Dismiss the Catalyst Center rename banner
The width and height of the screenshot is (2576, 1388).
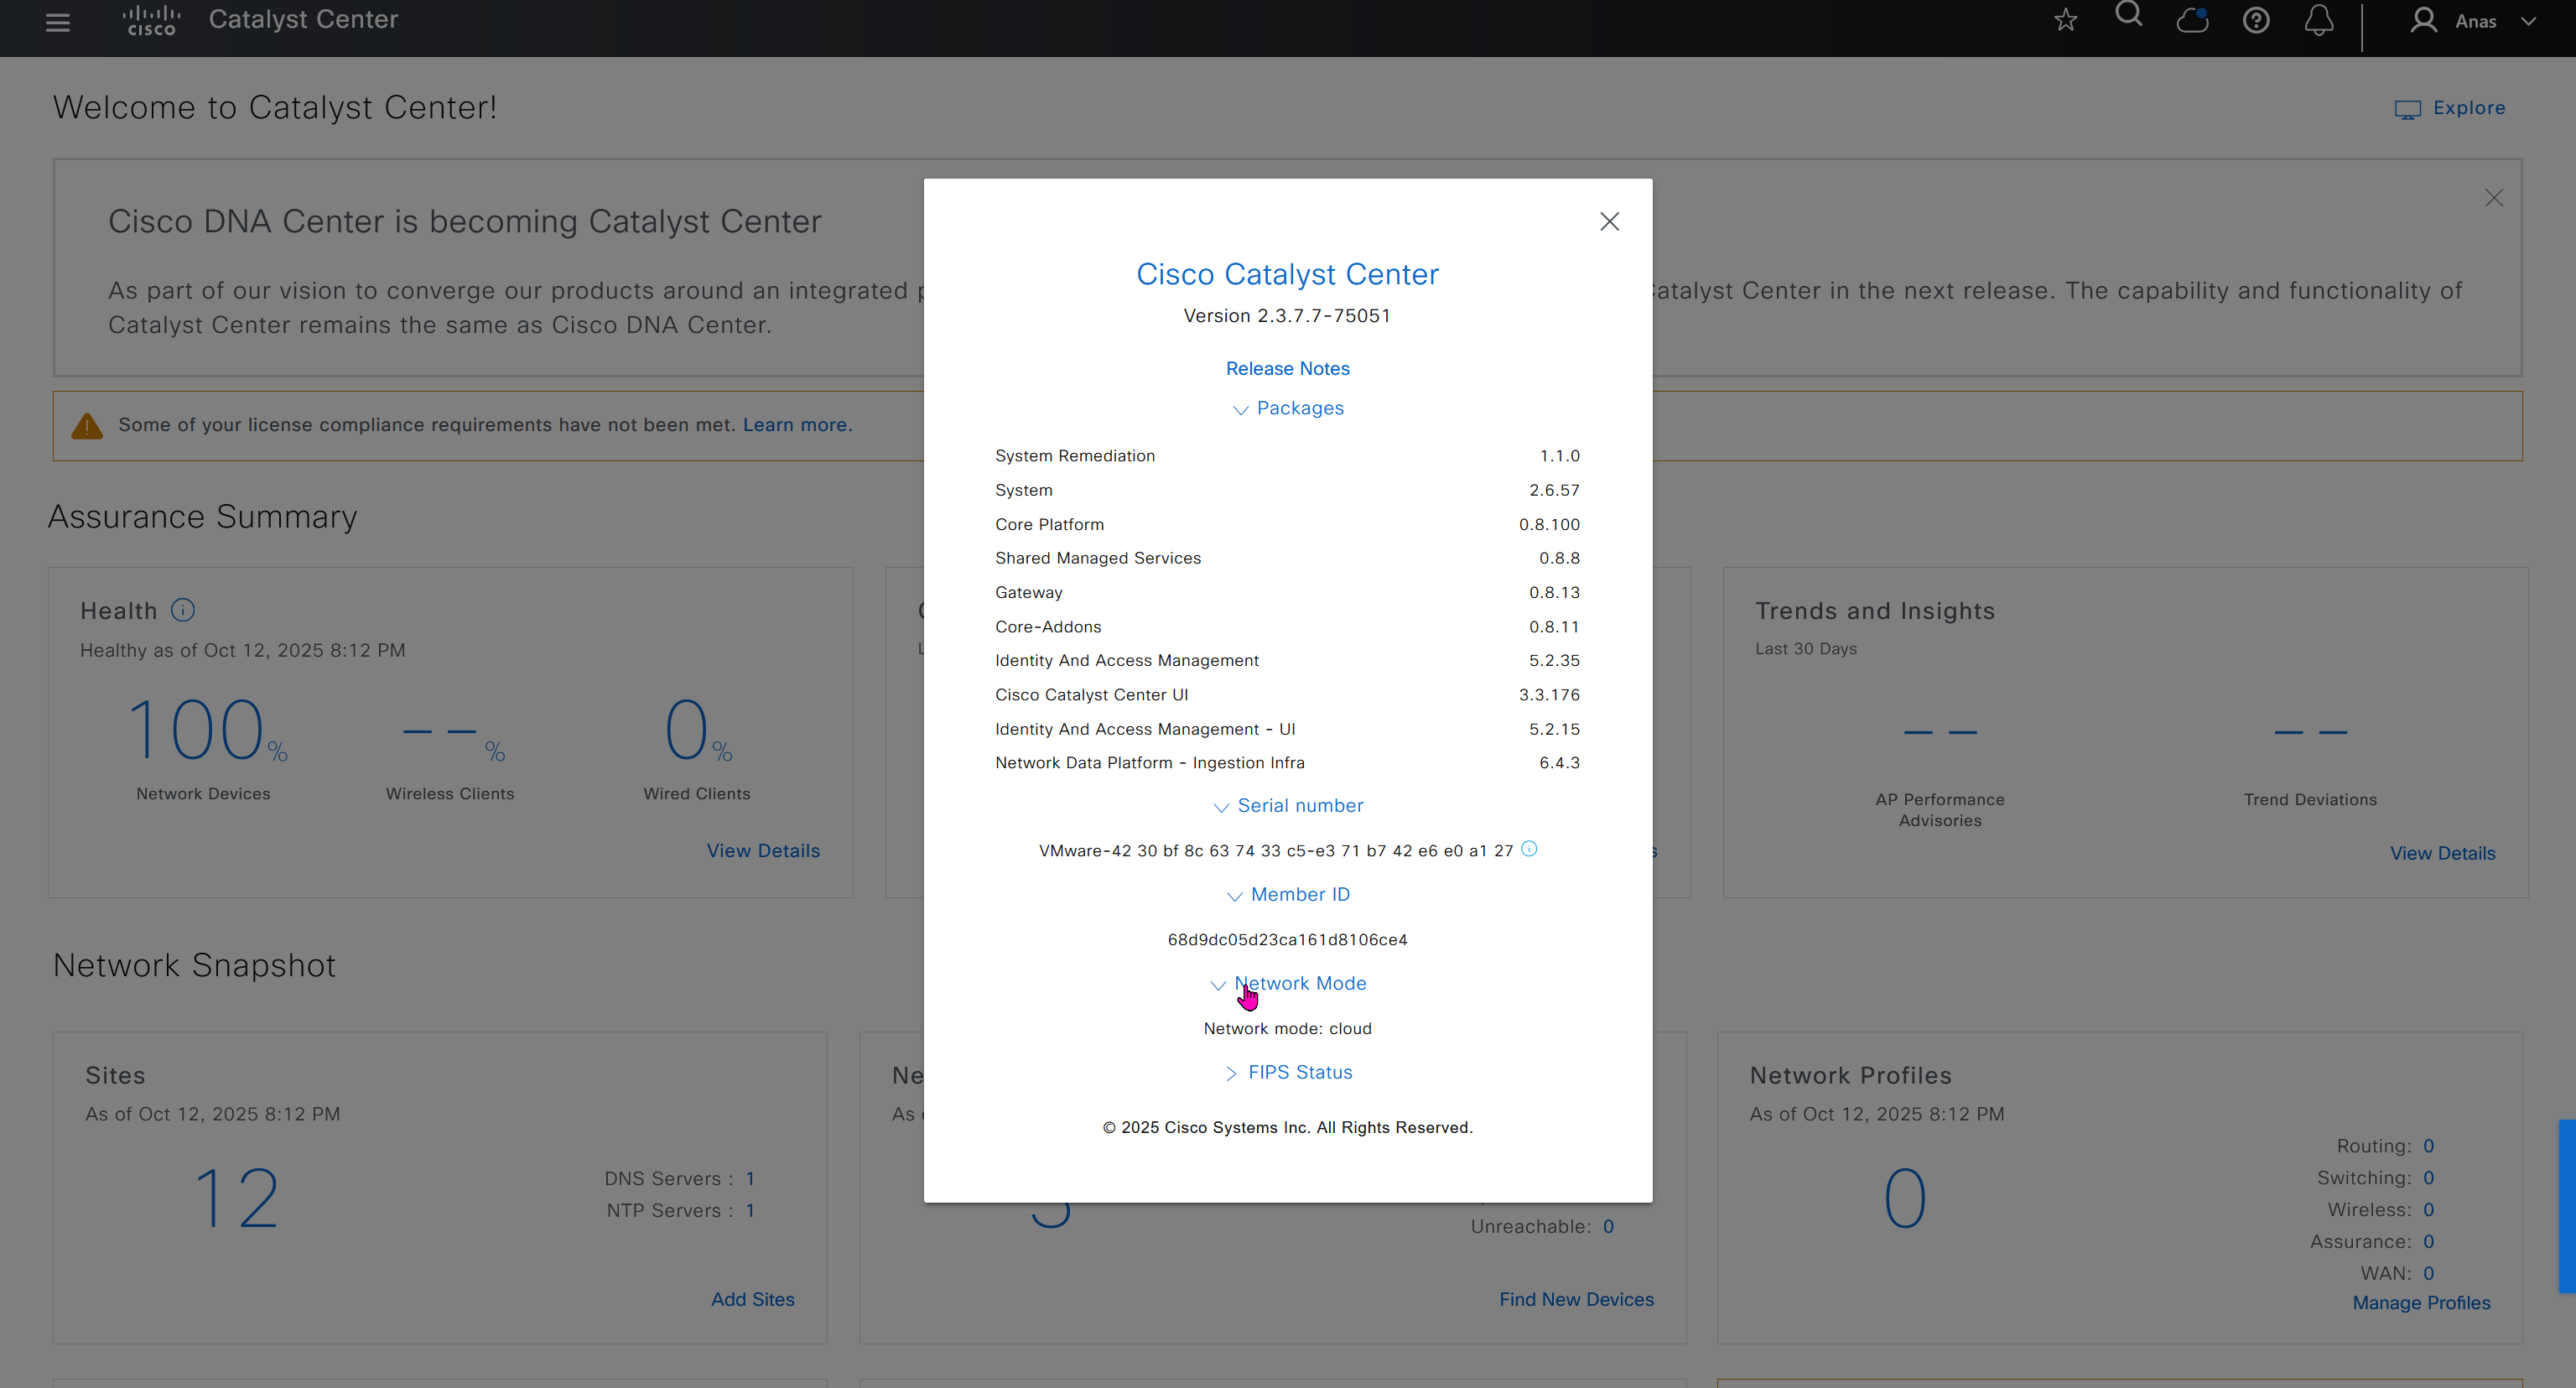2493,198
